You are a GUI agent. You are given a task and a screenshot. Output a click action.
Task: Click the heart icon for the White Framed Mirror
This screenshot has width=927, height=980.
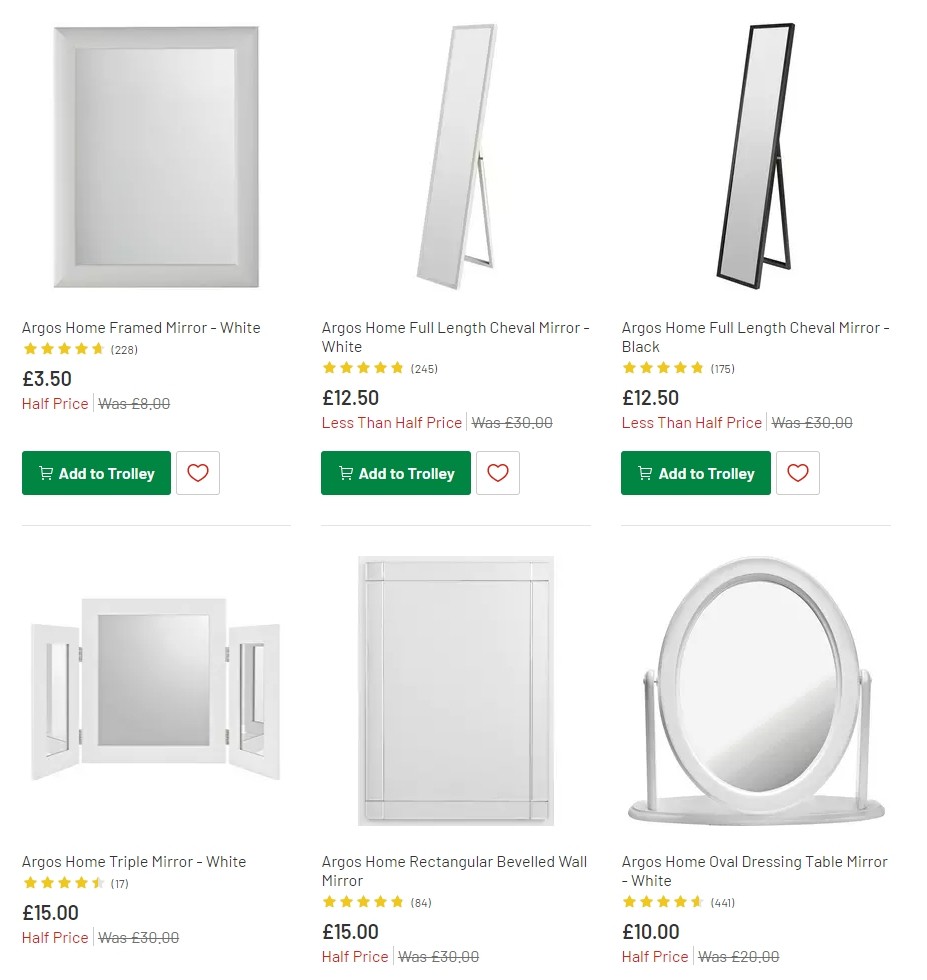point(198,472)
